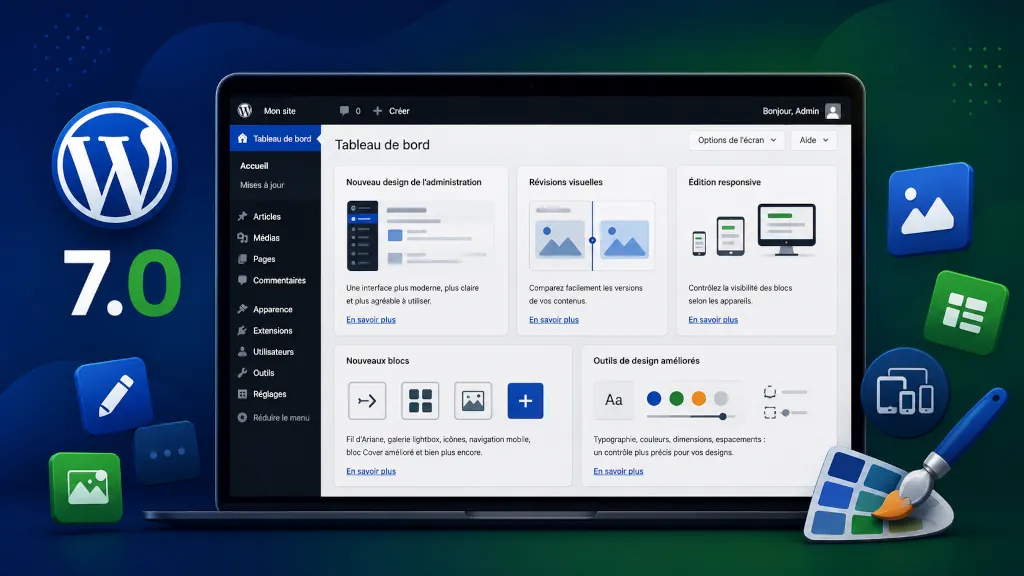Open the Apparence menu

click(x=272, y=310)
